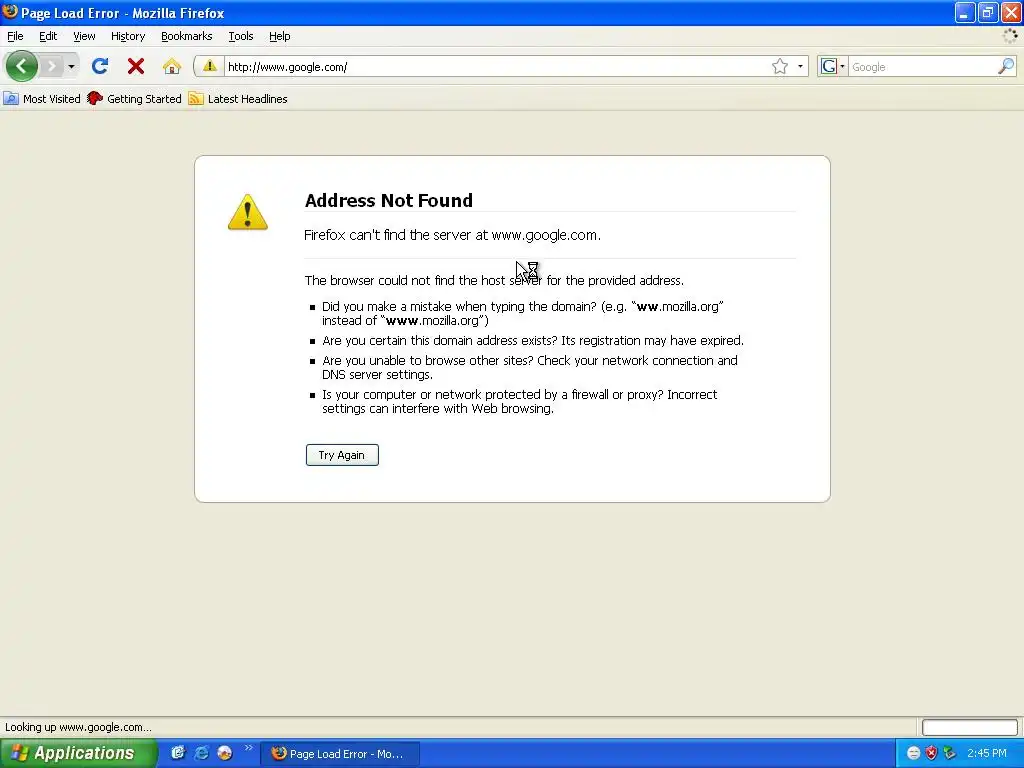Viewport: 1024px width, 768px height.
Task: Bookmark this page with the star icon
Action: [779, 67]
